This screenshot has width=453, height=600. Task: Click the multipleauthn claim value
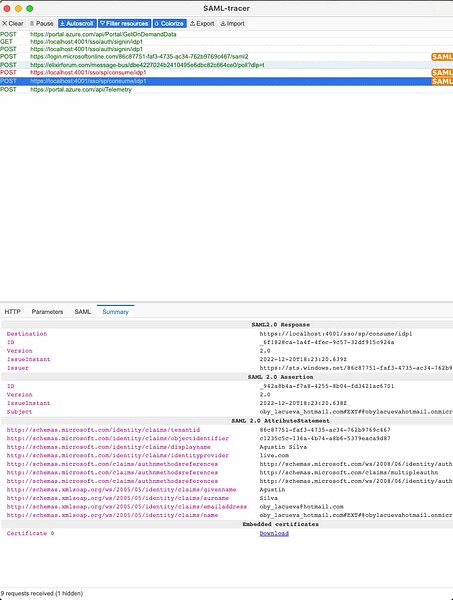349,473
